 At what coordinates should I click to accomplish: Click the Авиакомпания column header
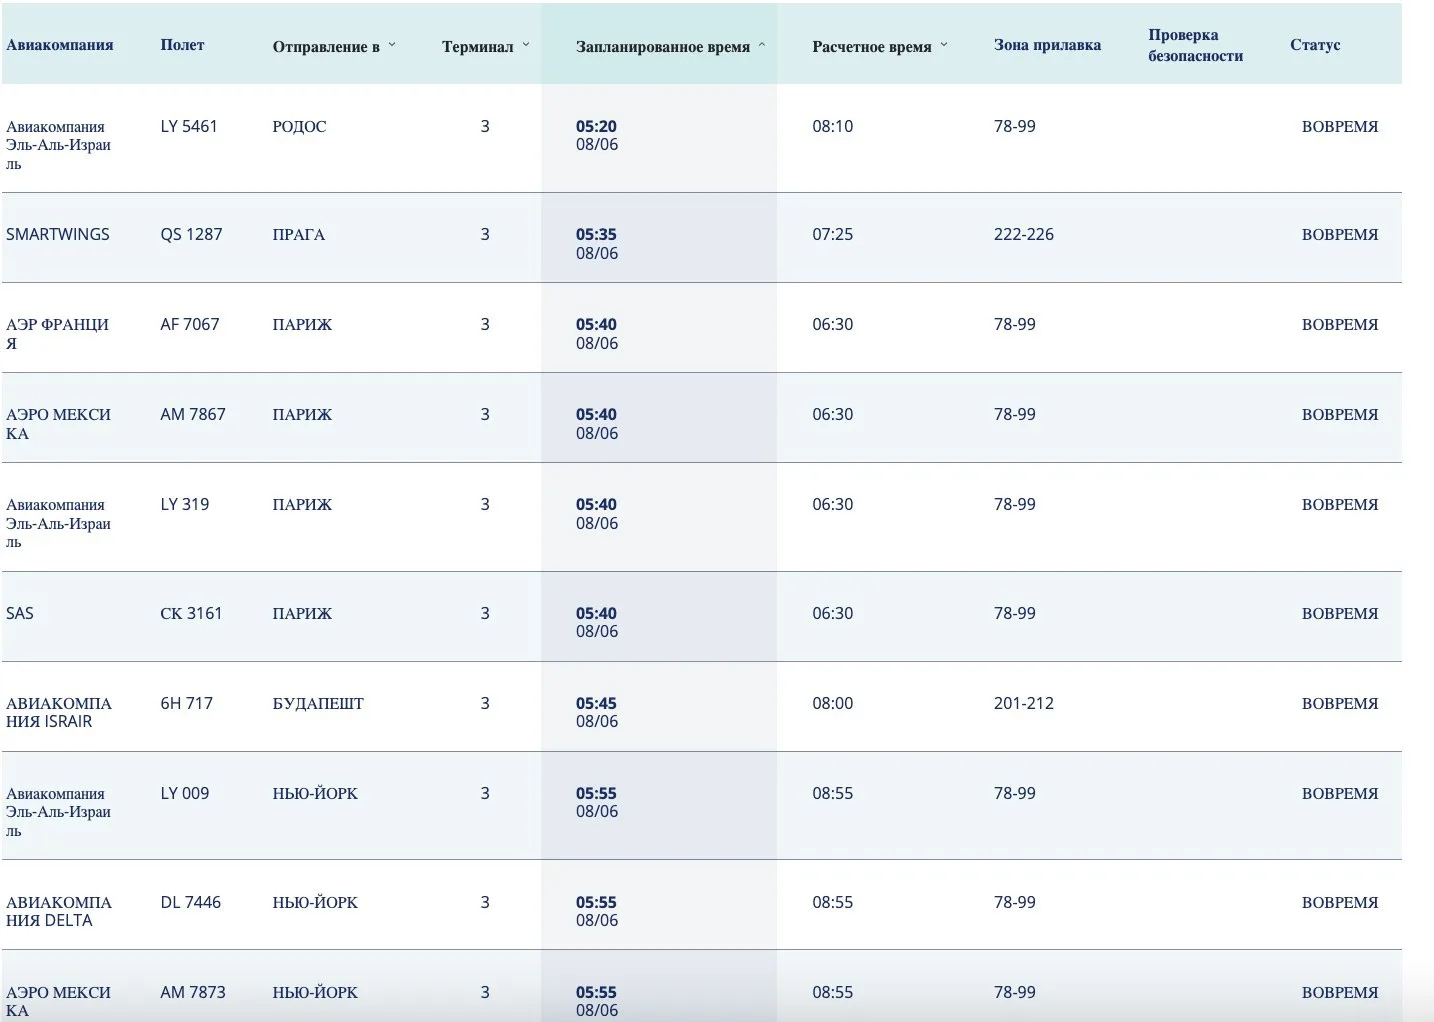click(x=60, y=45)
